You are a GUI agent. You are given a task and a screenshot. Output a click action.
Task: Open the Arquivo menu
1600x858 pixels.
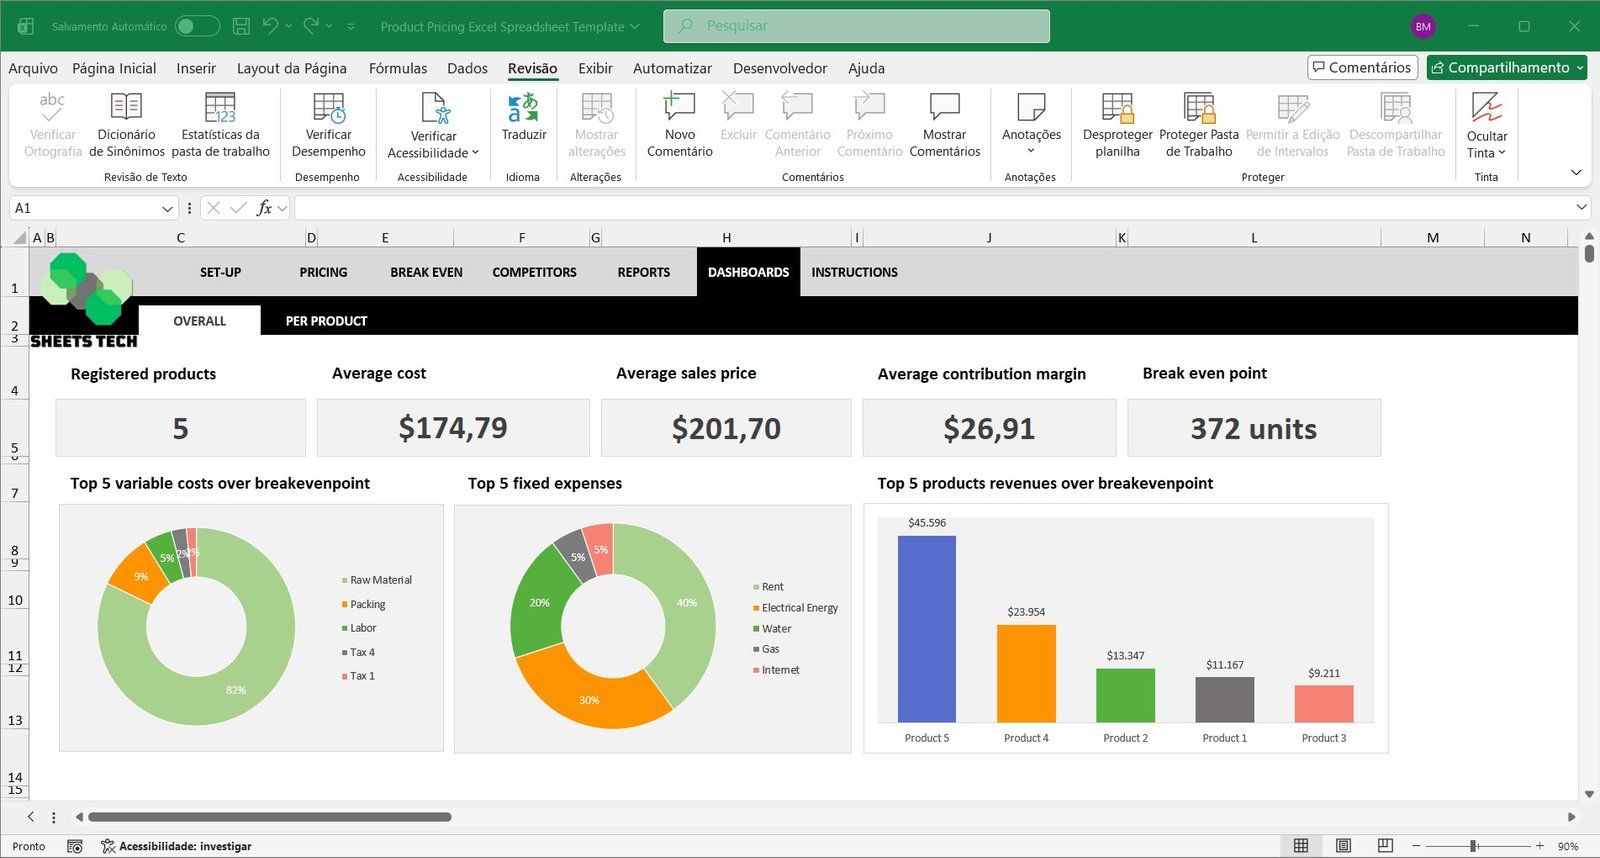tap(33, 68)
